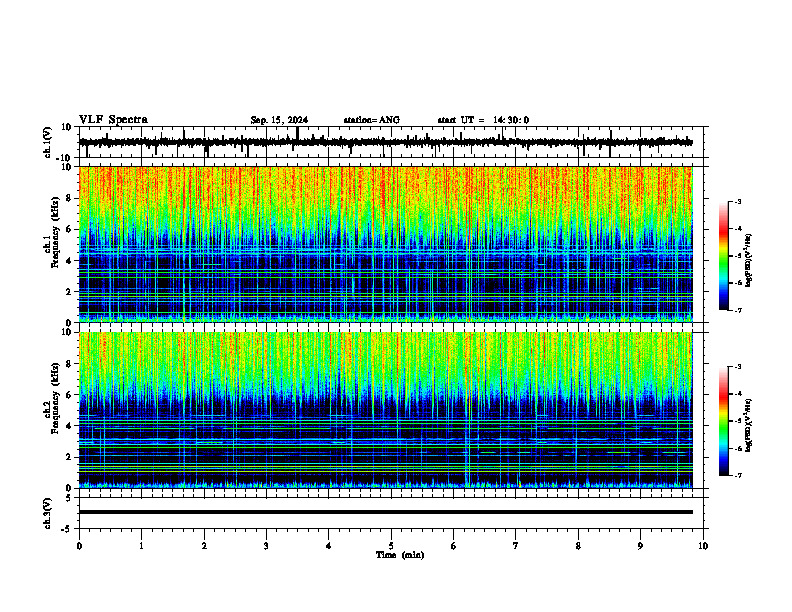792x612 pixels.
Task: Click the "-3" label on ch.1 color scale
Action: (738, 201)
